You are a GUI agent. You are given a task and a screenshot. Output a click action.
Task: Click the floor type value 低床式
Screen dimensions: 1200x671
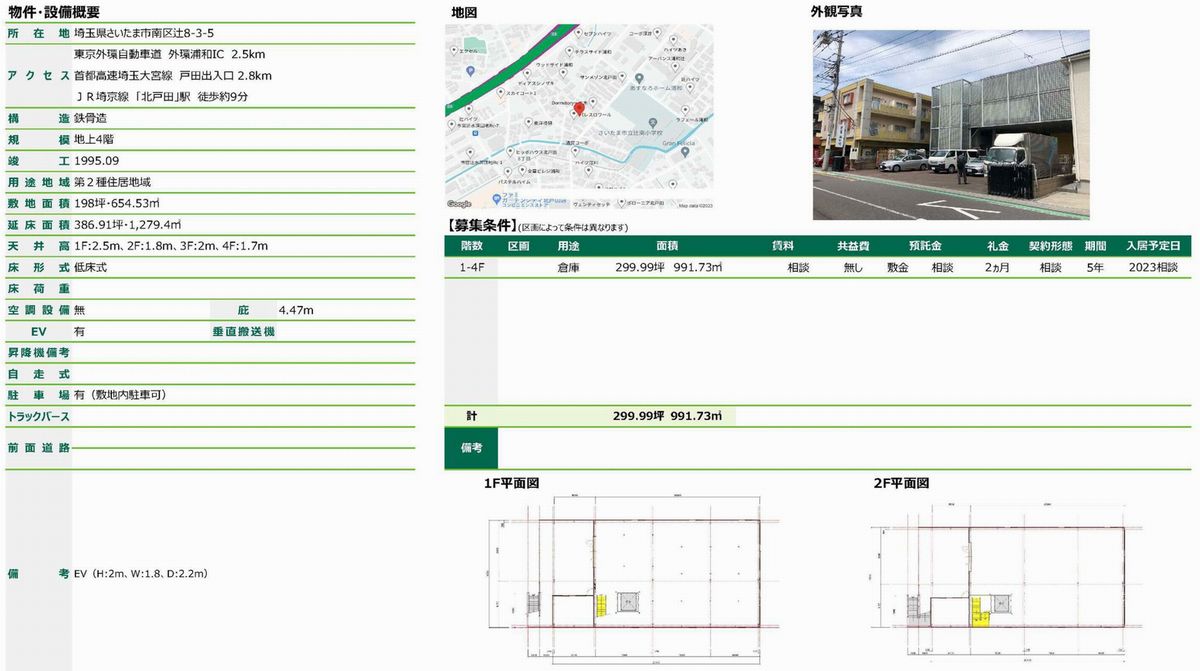tap(91, 268)
